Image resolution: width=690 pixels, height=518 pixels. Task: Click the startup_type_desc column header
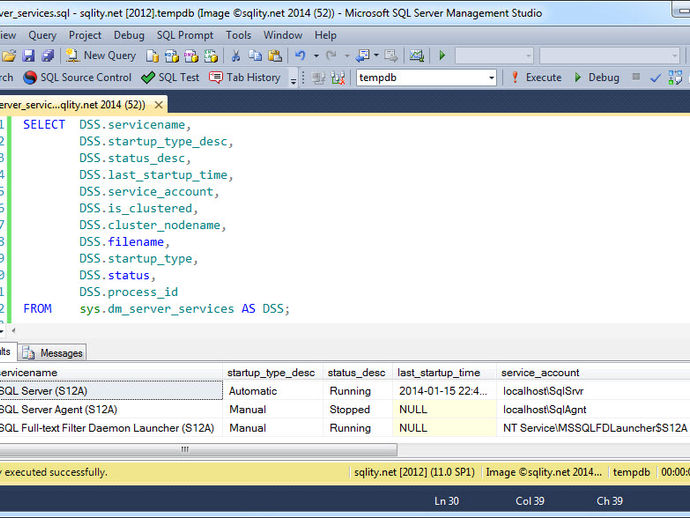click(271, 373)
